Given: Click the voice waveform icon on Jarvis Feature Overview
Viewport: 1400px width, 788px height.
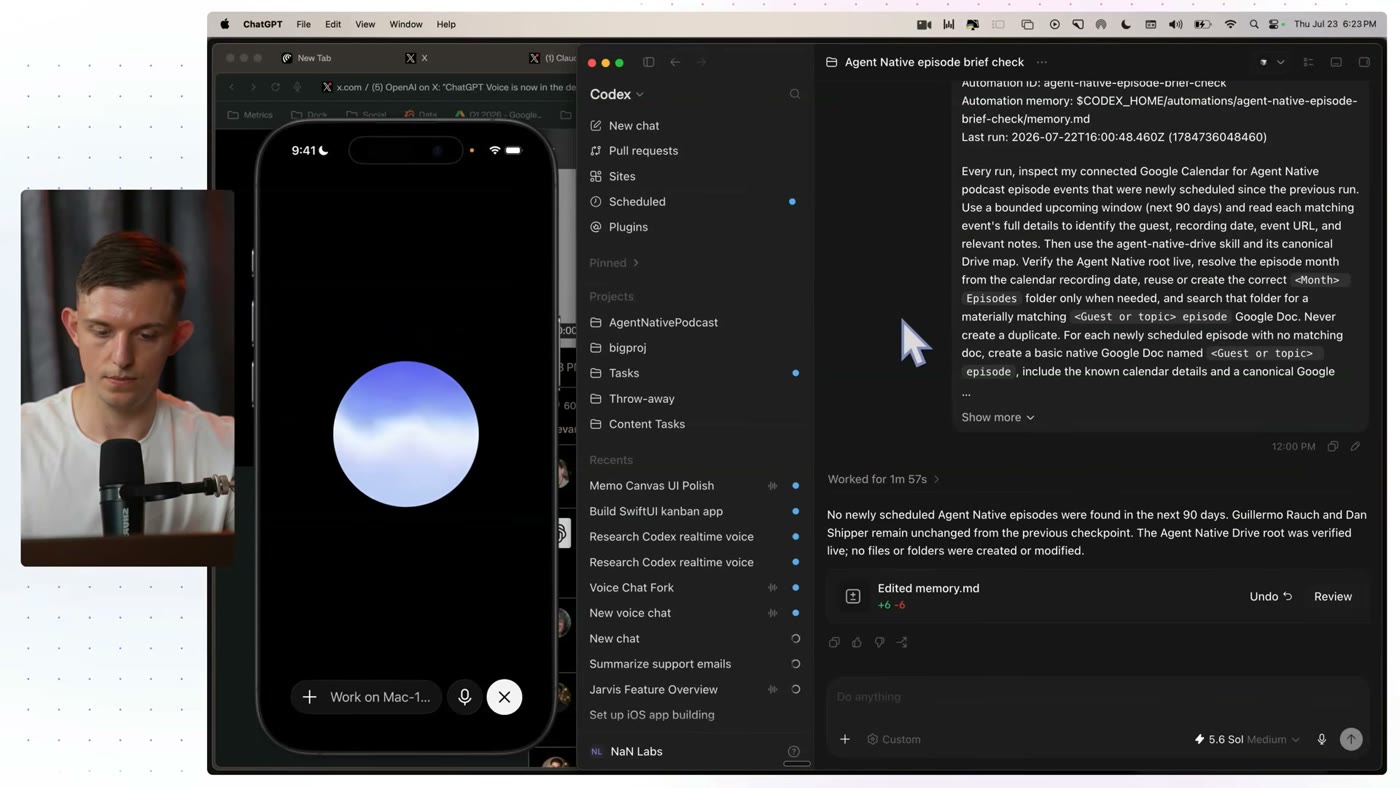Looking at the screenshot, I should click(772, 690).
